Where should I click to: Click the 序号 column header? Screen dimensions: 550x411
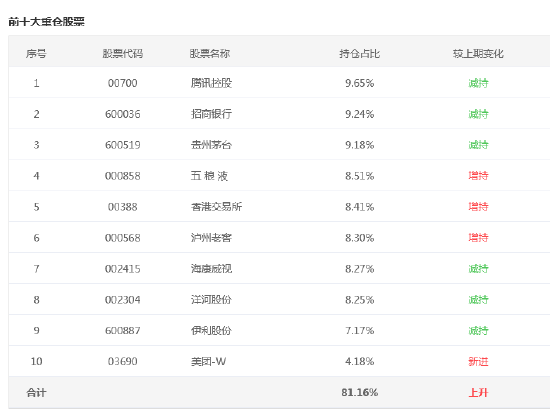(36, 54)
